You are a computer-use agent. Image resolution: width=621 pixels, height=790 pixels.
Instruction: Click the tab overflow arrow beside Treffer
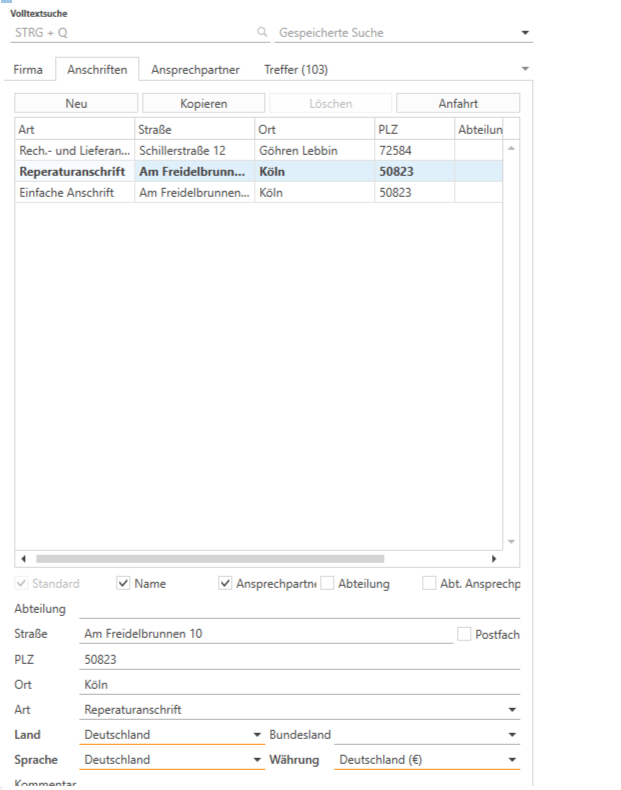[526, 69]
